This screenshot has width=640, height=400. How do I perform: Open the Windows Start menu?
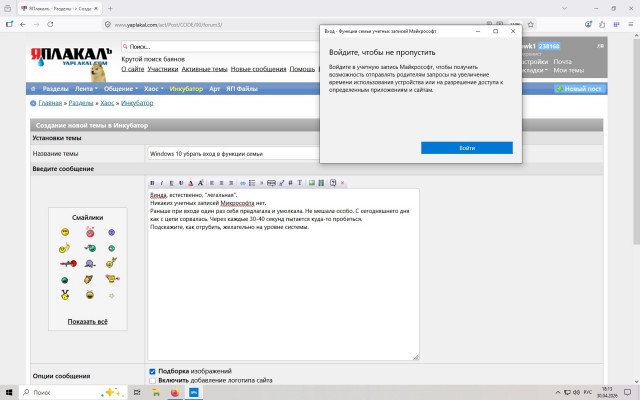pyautogui.click(x=9, y=392)
